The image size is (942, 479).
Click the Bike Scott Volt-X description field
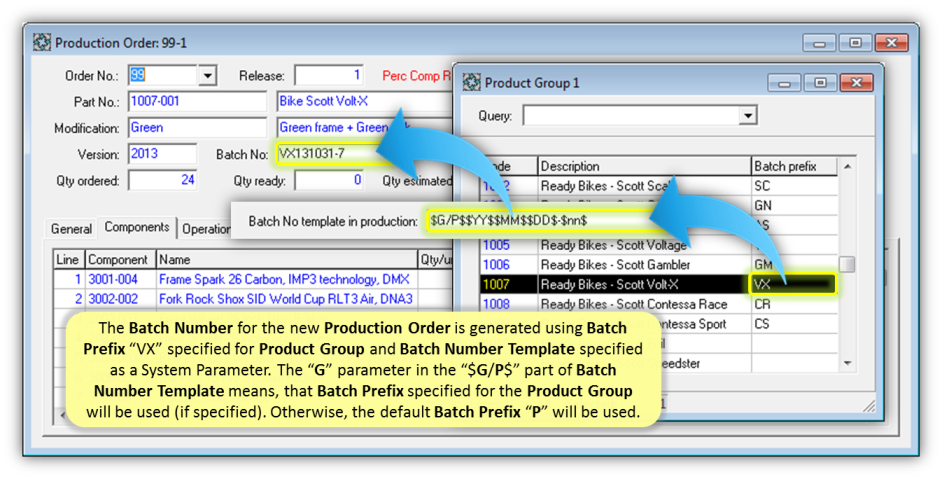[x=364, y=101]
